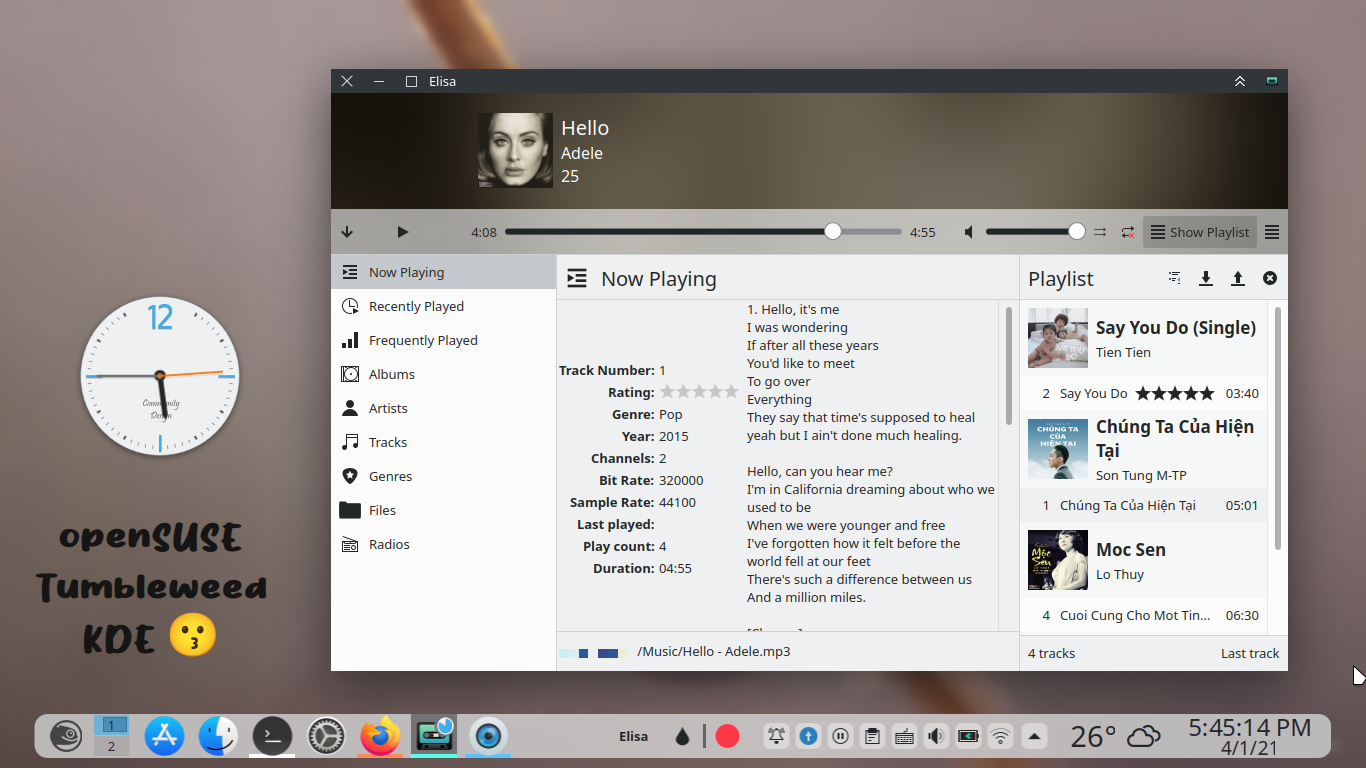Open the Now Playing view in sidebar
This screenshot has width=1366, height=768.
coord(444,272)
